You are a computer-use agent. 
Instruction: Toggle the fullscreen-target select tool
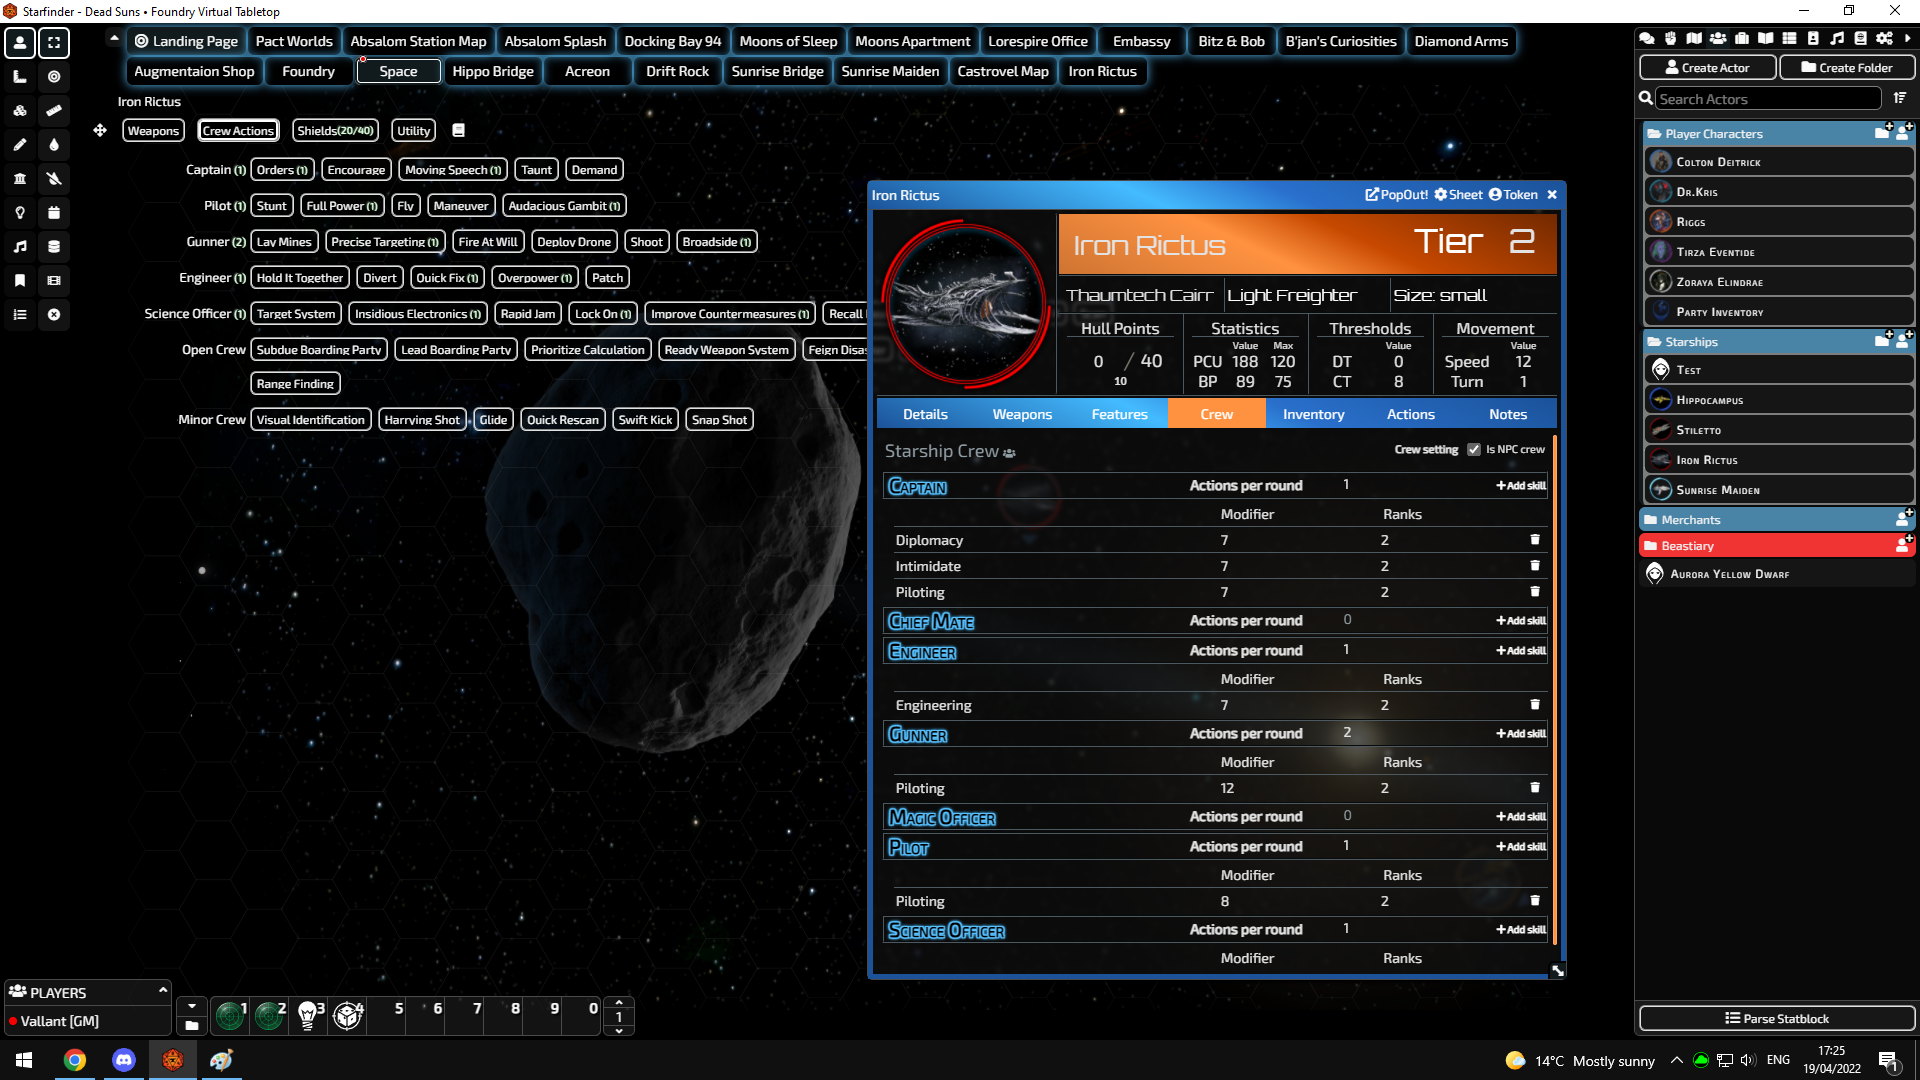point(54,43)
